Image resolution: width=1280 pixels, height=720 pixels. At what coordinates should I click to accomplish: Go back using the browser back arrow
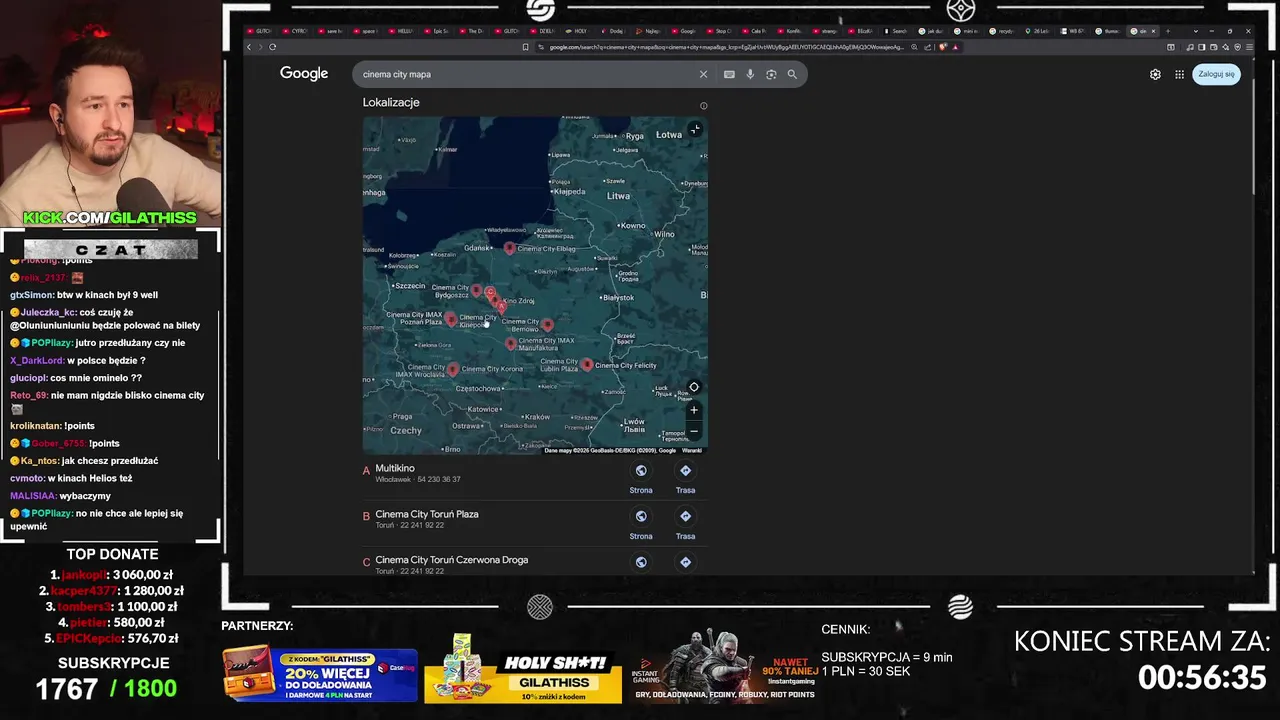click(x=249, y=47)
